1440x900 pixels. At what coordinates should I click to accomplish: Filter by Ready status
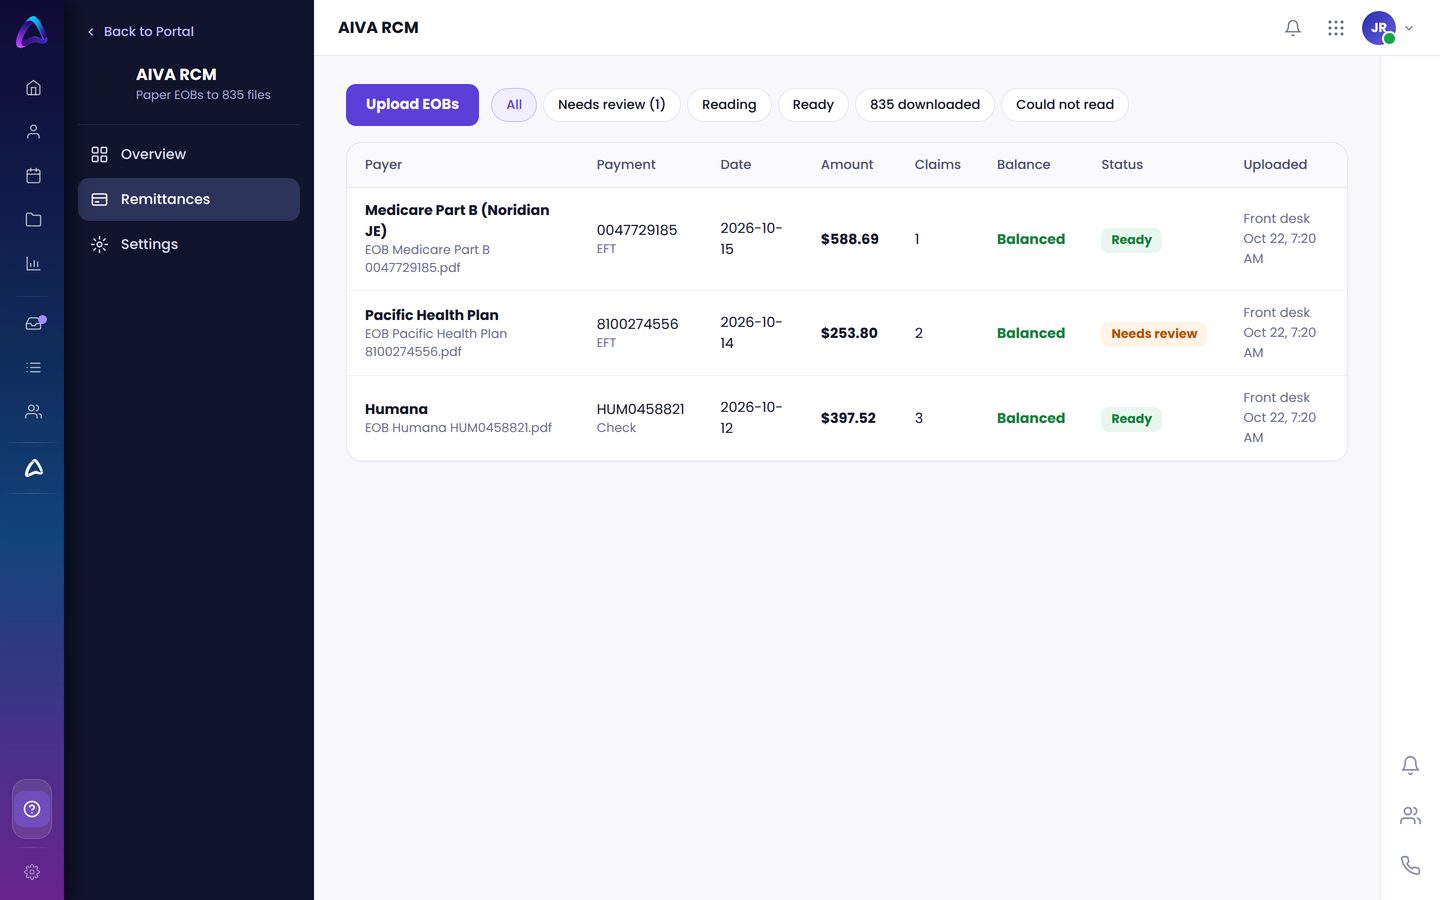(813, 105)
